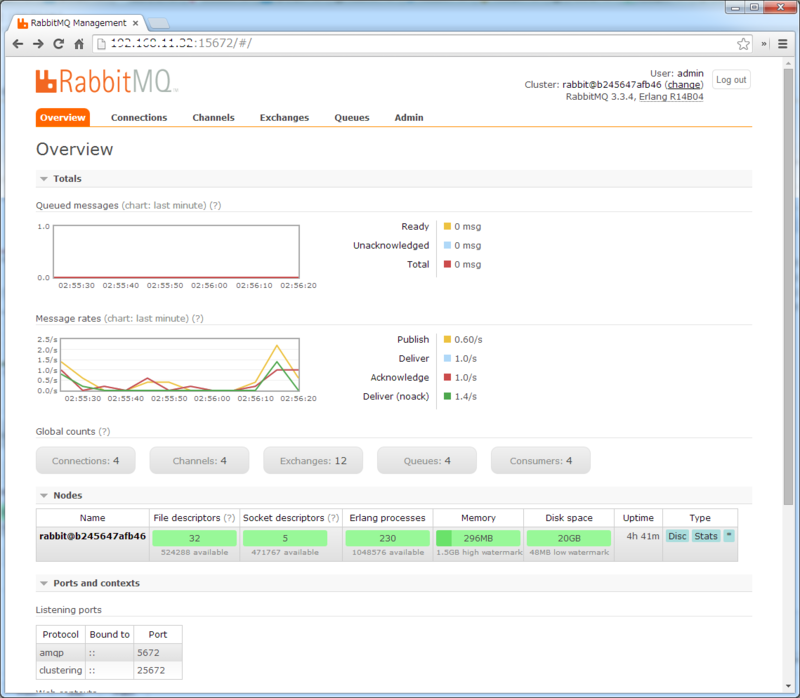Viewport: 800px width, 698px height.
Task: Click the Socket descriptors 5 bar
Action: 285,538
